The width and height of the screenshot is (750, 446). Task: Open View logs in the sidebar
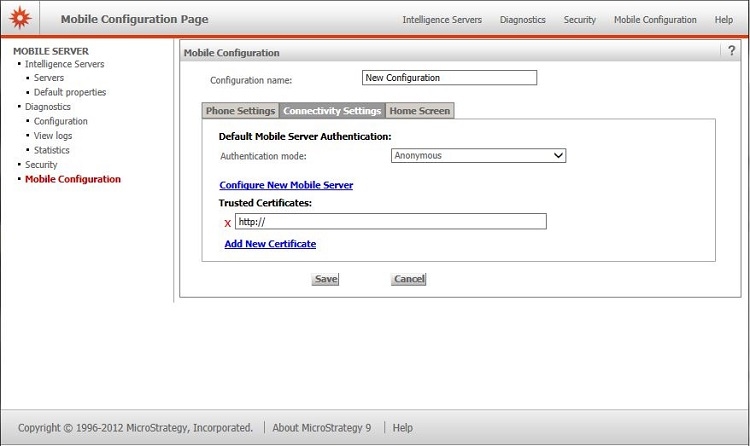[x=53, y=135]
